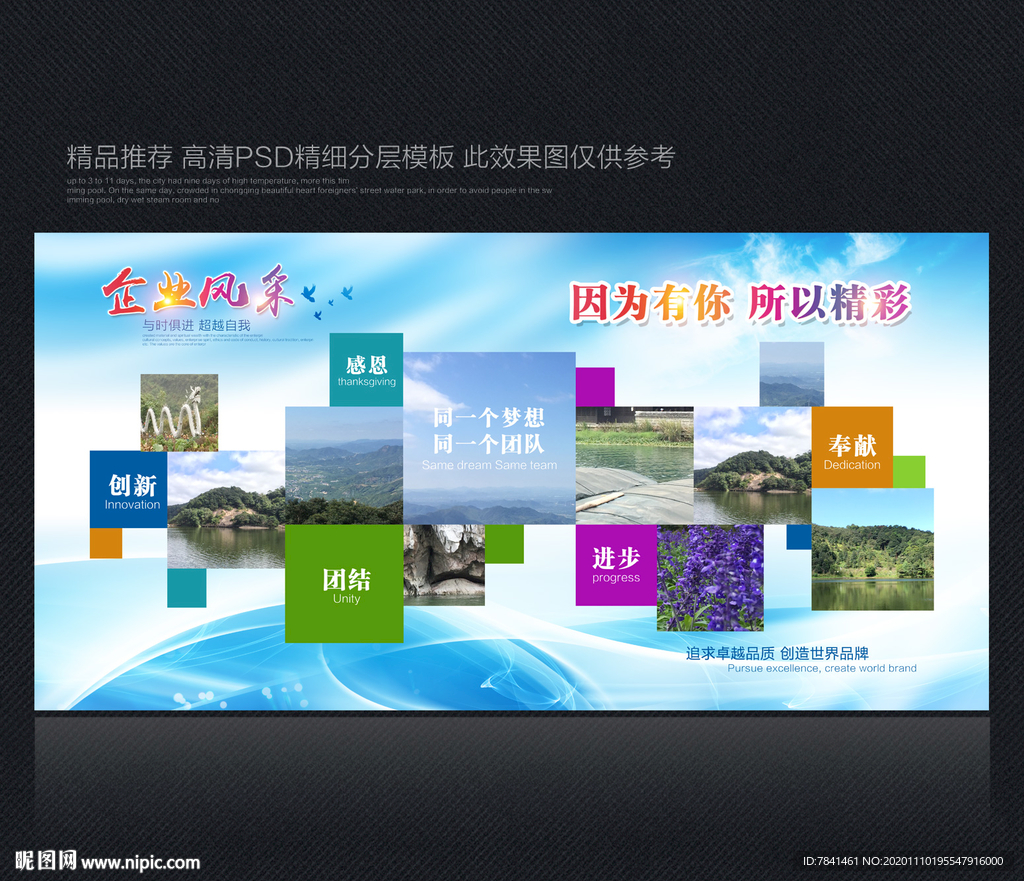Click the 追求卓越品质 slogan text
The width and height of the screenshot is (1024, 881).
click(777, 654)
